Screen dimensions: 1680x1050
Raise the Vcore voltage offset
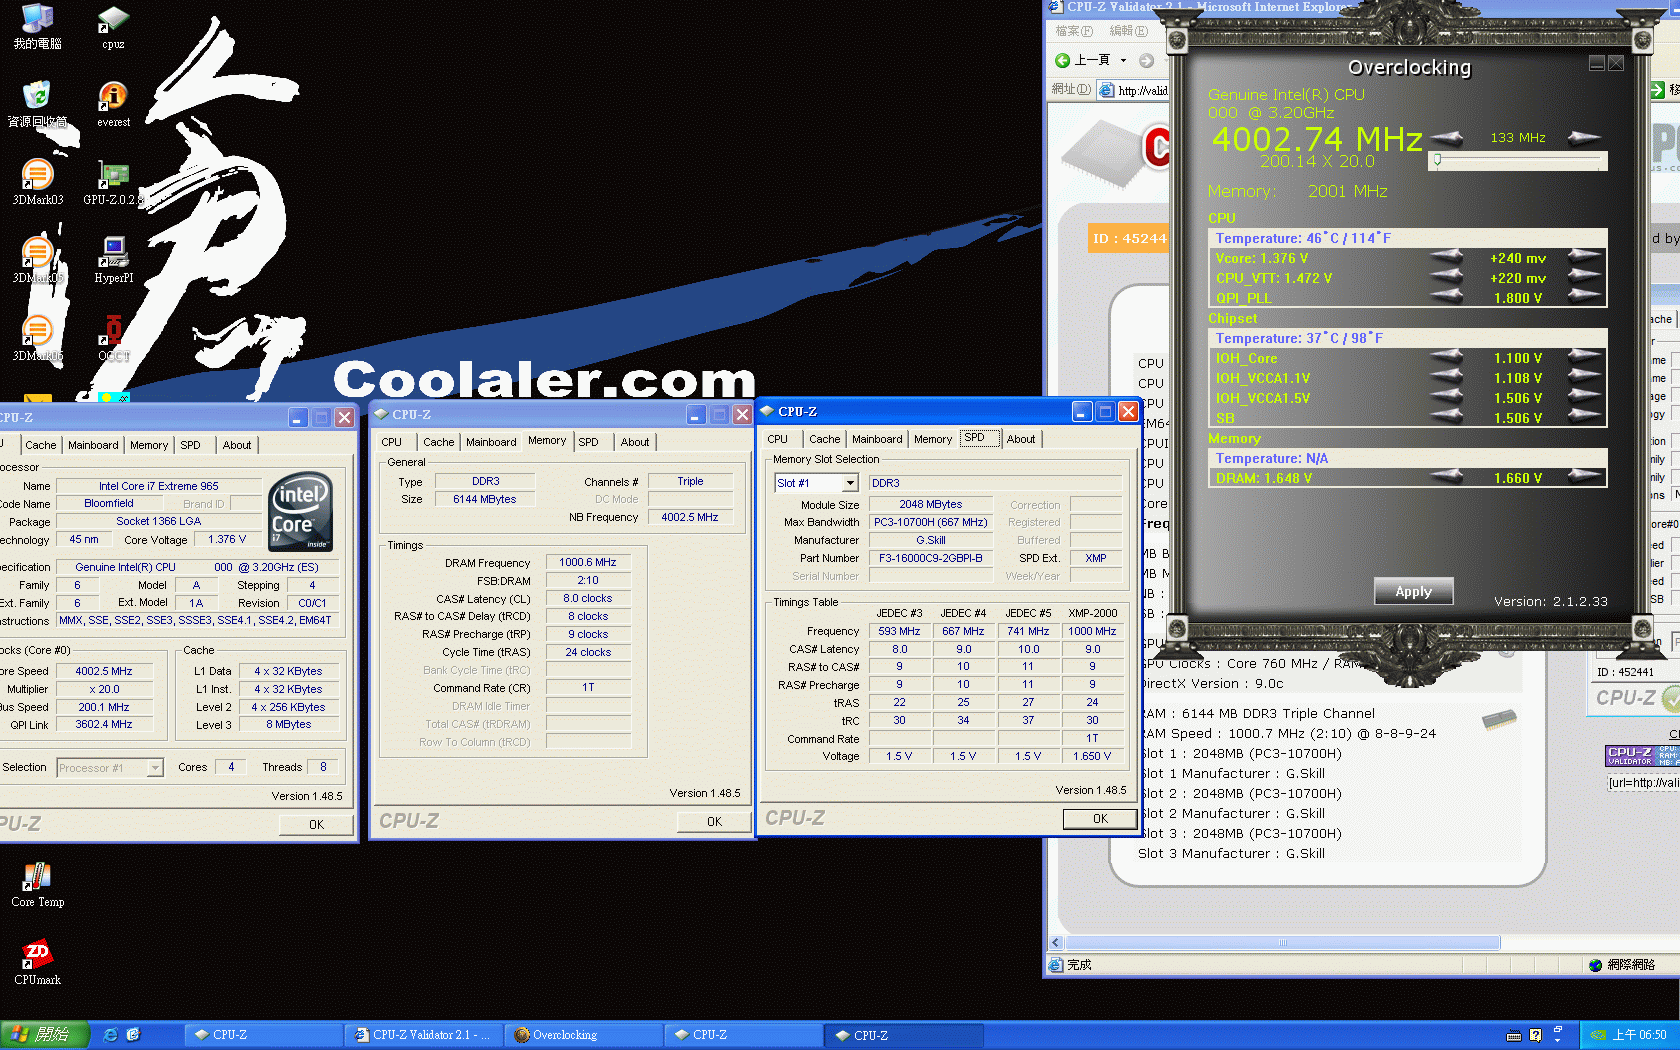click(x=1584, y=258)
